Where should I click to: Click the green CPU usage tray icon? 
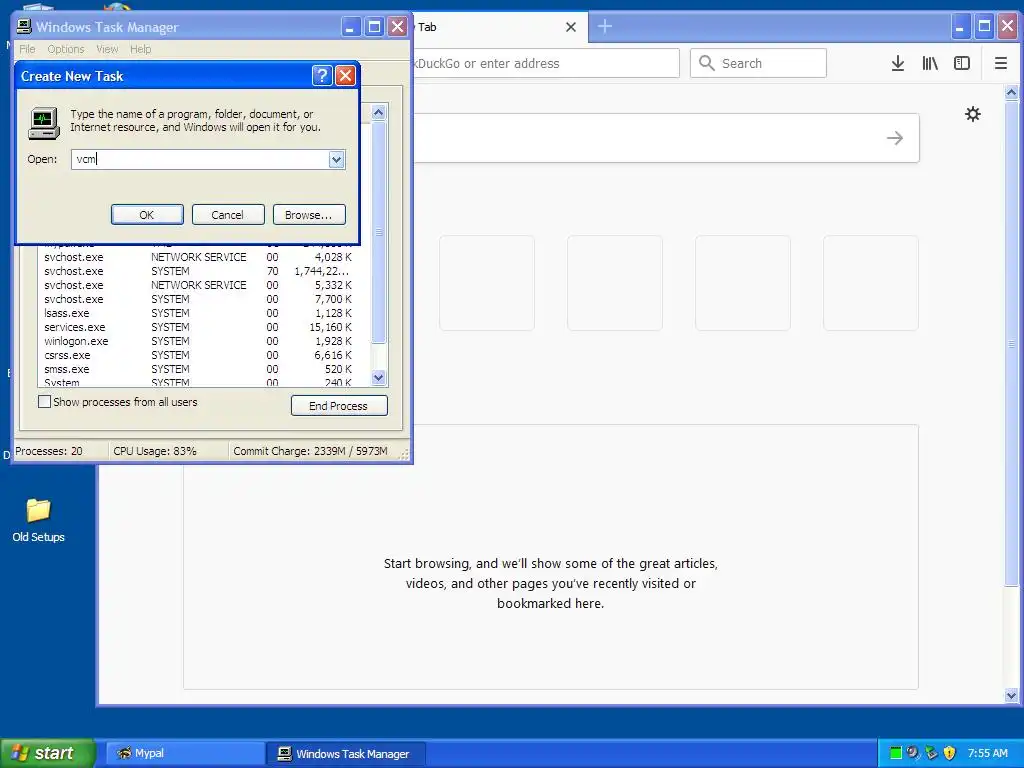pyautogui.click(x=896, y=753)
